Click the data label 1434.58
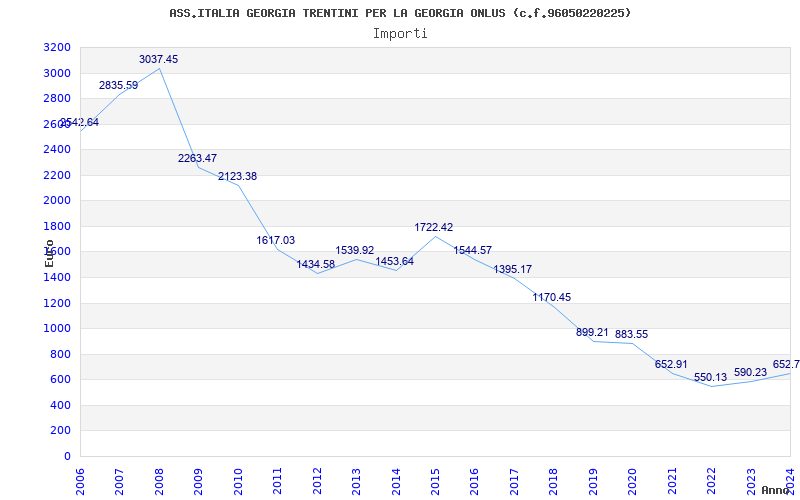Image resolution: width=800 pixels, height=500 pixels. 316,264
